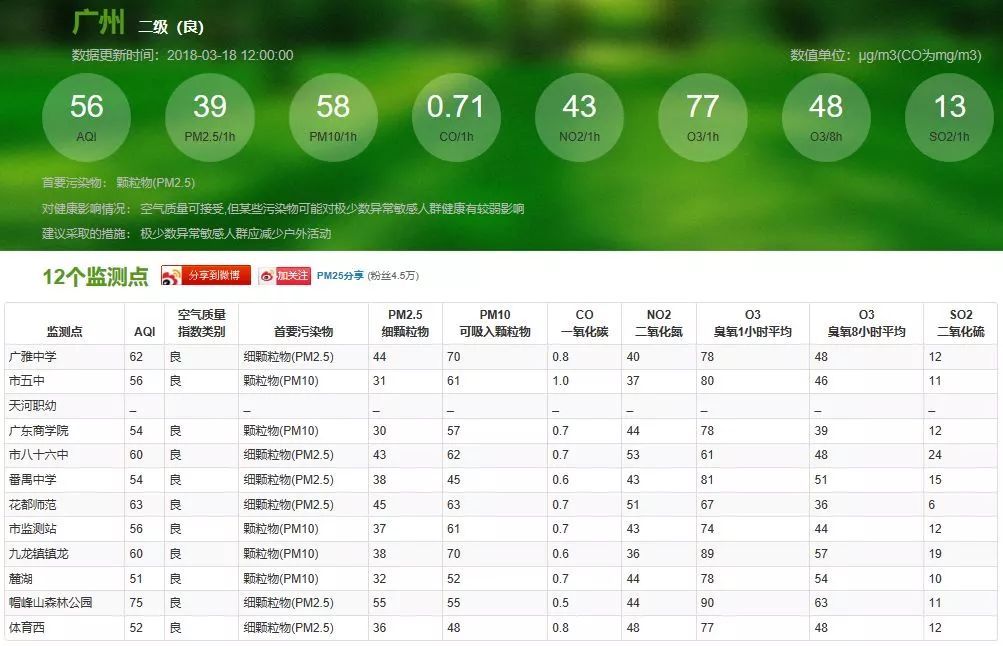Click the O3/8h circle showing 48
Viewport: 1003px width, 646px height.
point(826,116)
